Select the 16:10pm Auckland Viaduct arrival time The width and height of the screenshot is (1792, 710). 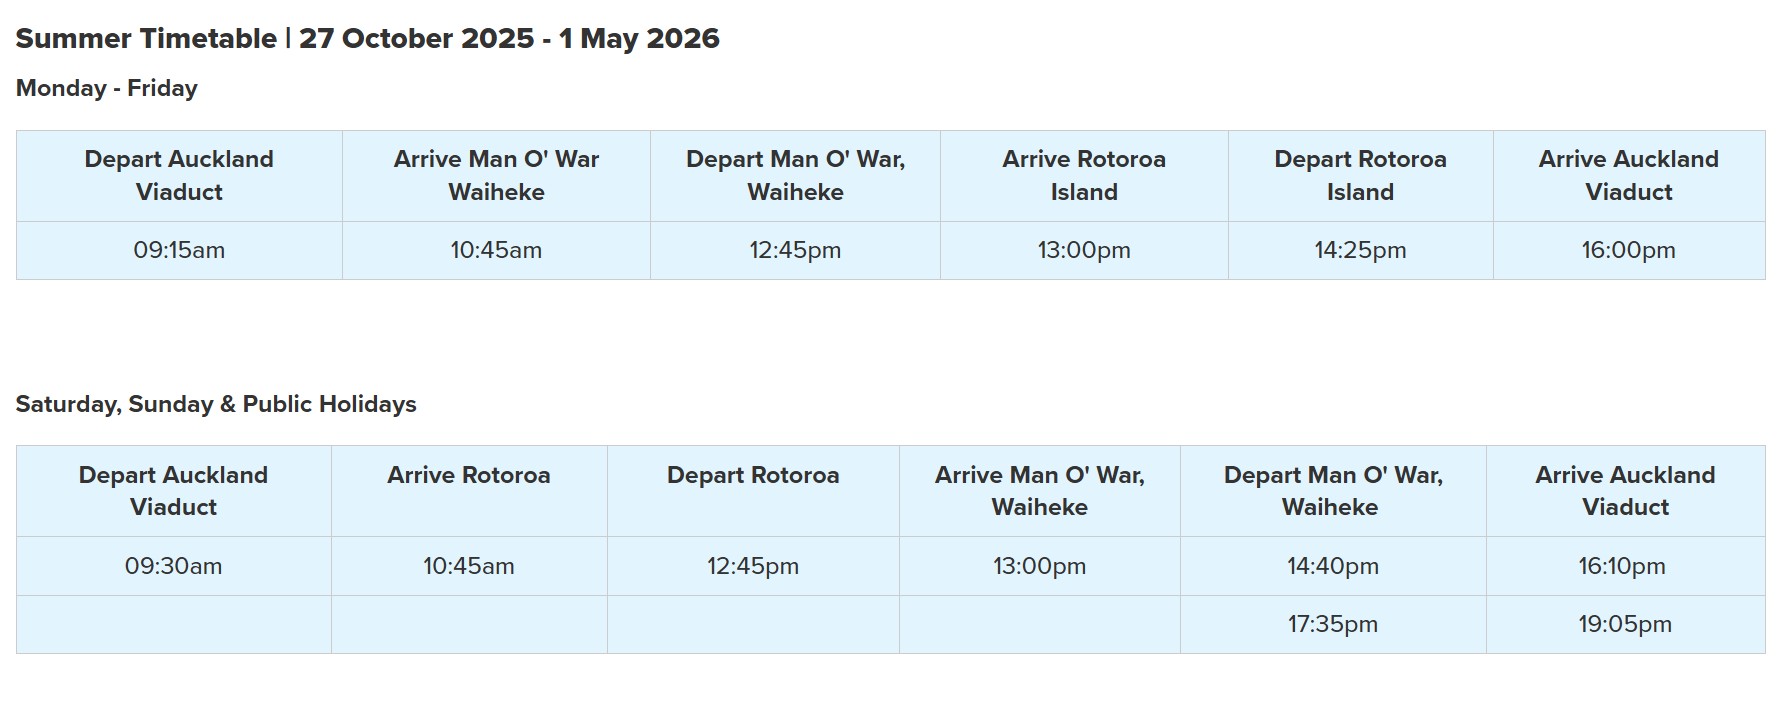[x=1622, y=566]
